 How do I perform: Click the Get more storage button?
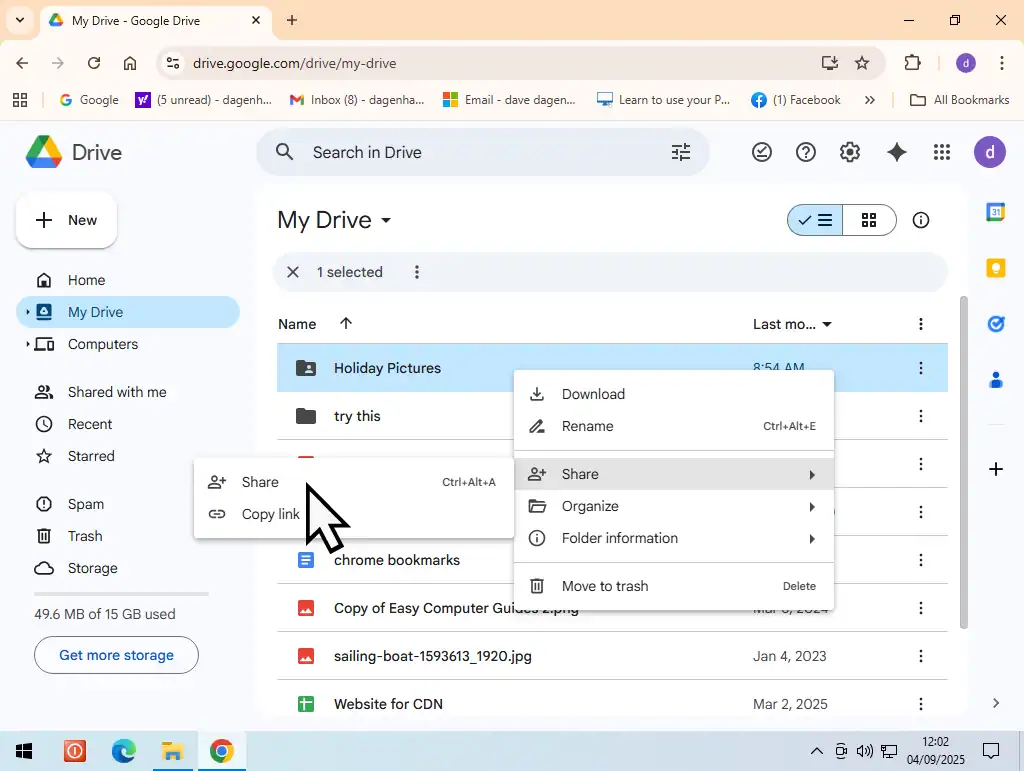coord(116,655)
